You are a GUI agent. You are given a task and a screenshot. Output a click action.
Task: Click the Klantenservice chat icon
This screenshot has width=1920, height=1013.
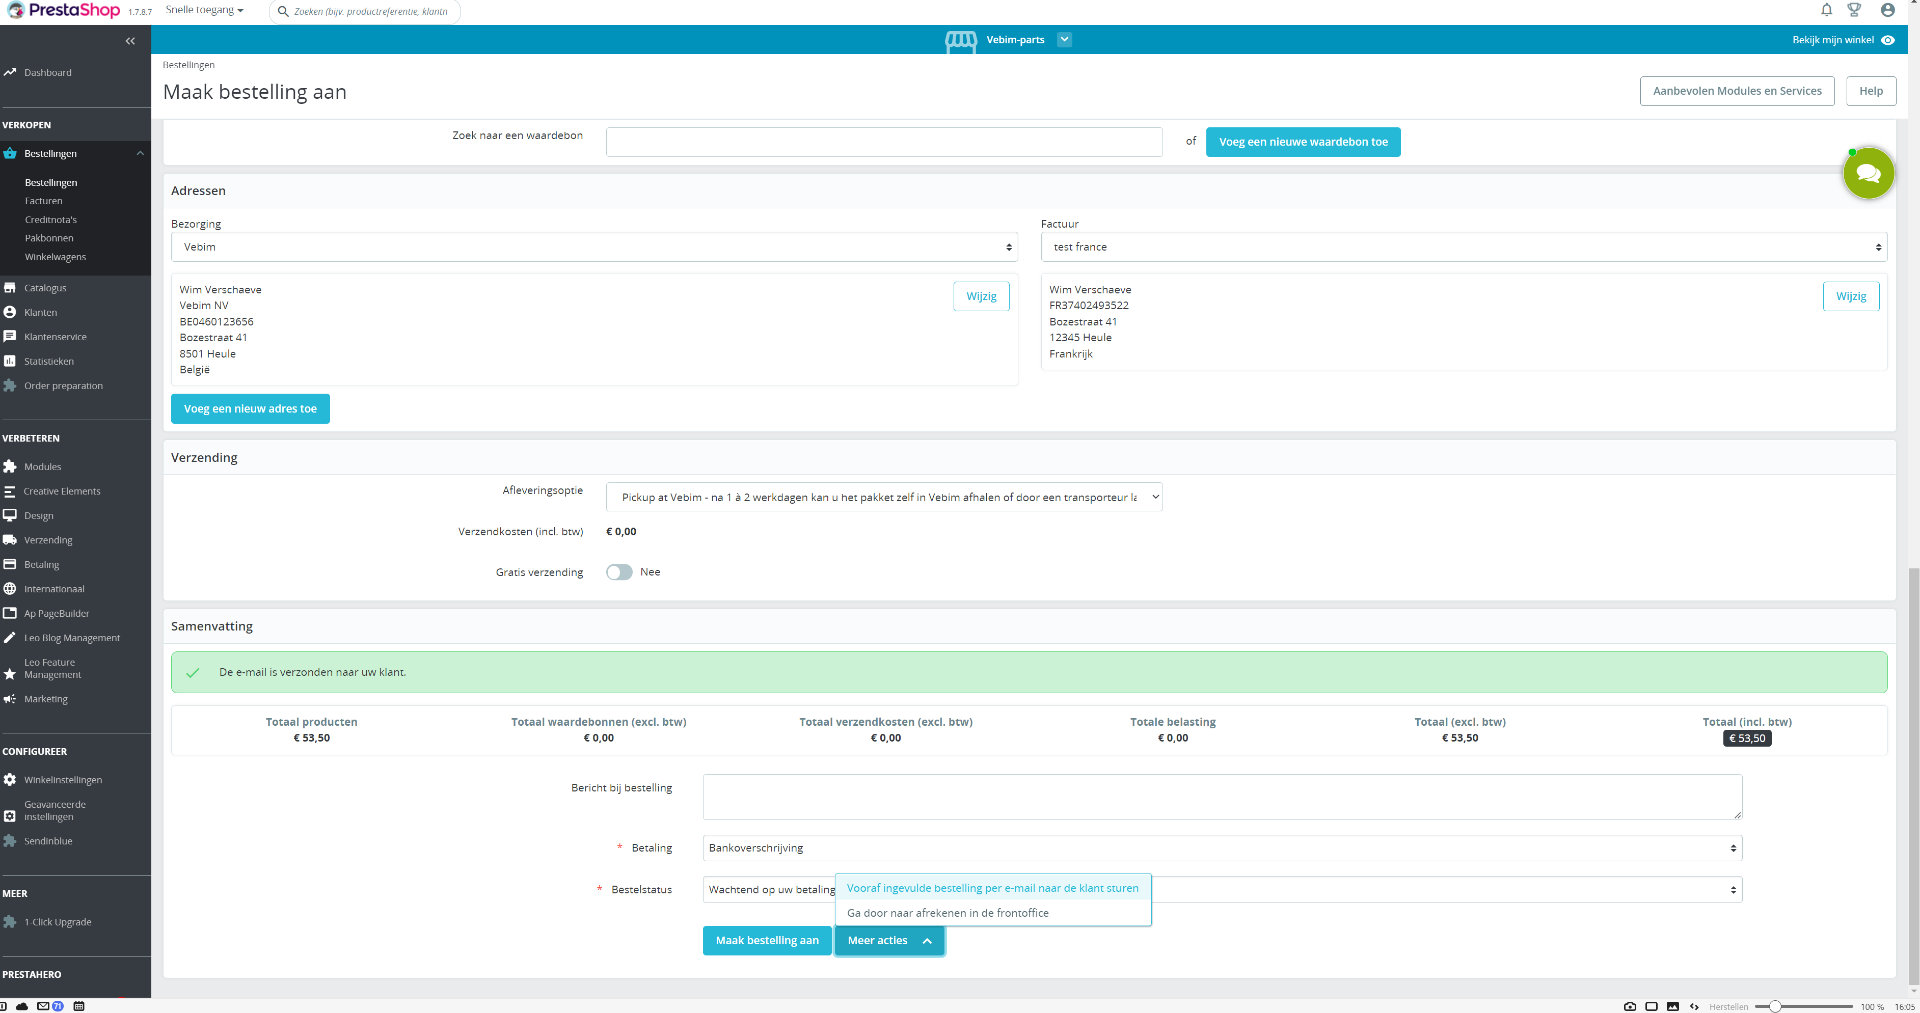click(x=10, y=337)
